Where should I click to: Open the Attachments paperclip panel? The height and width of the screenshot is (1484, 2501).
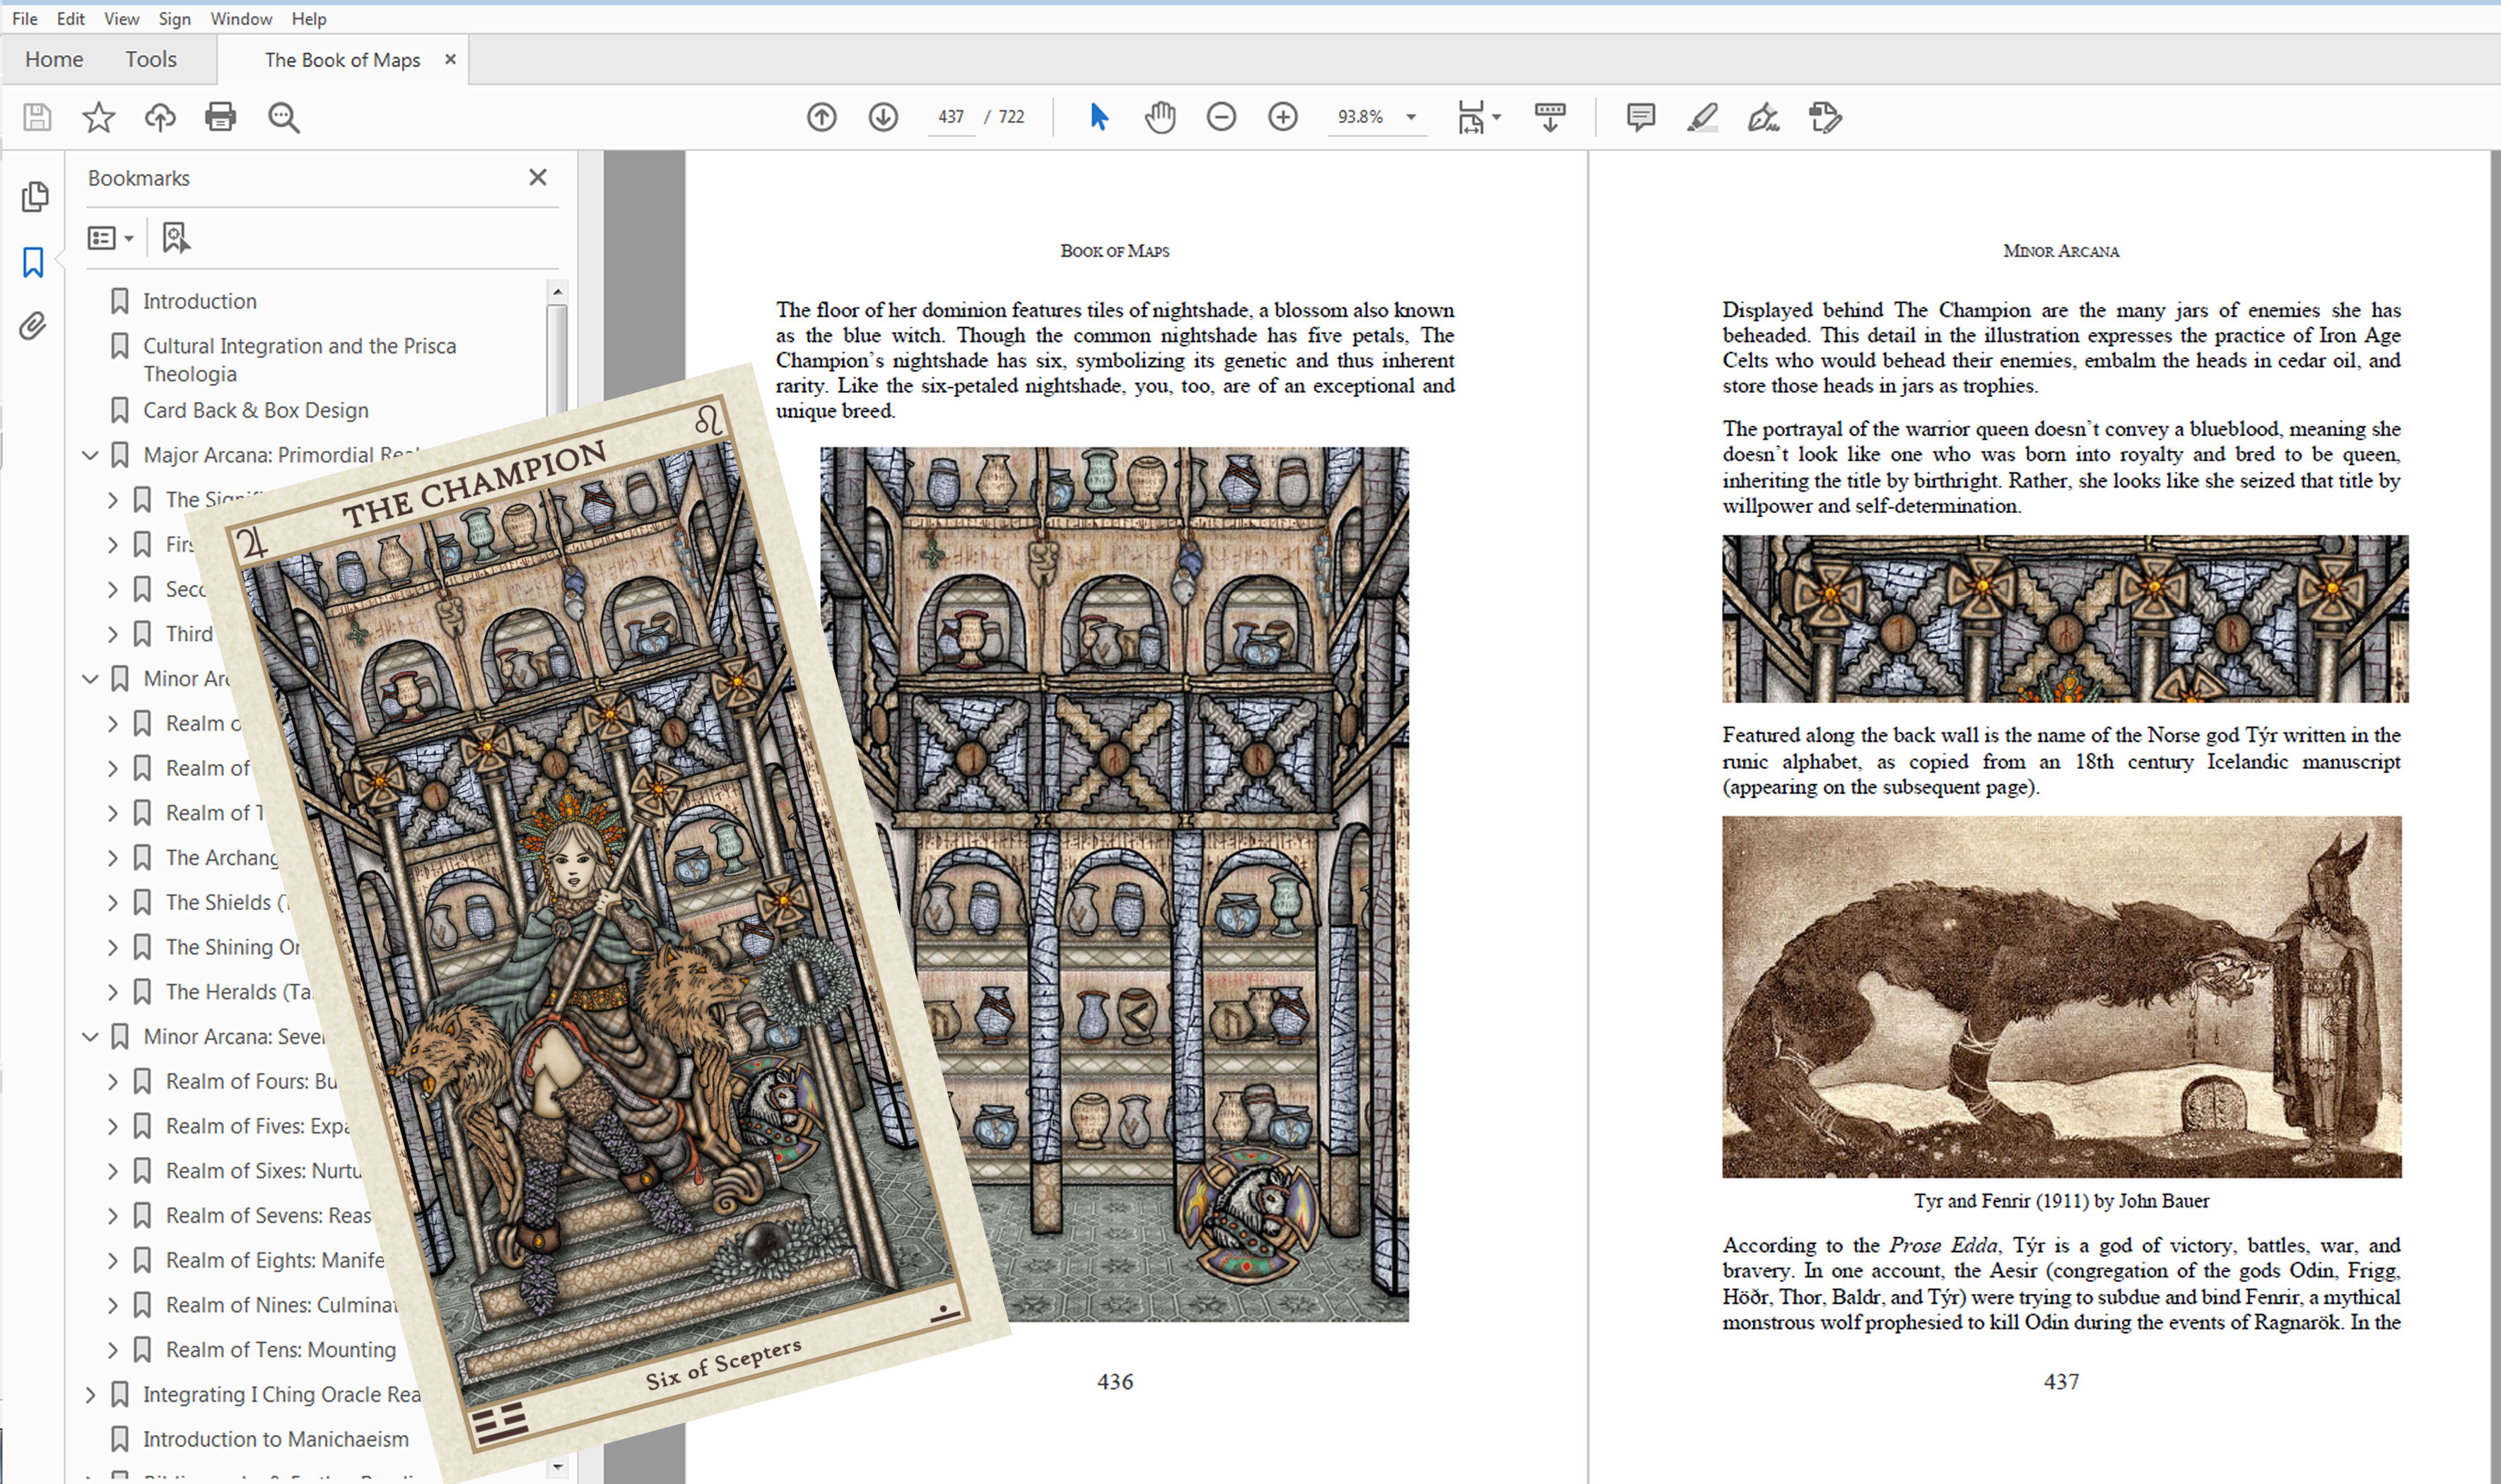click(x=34, y=326)
